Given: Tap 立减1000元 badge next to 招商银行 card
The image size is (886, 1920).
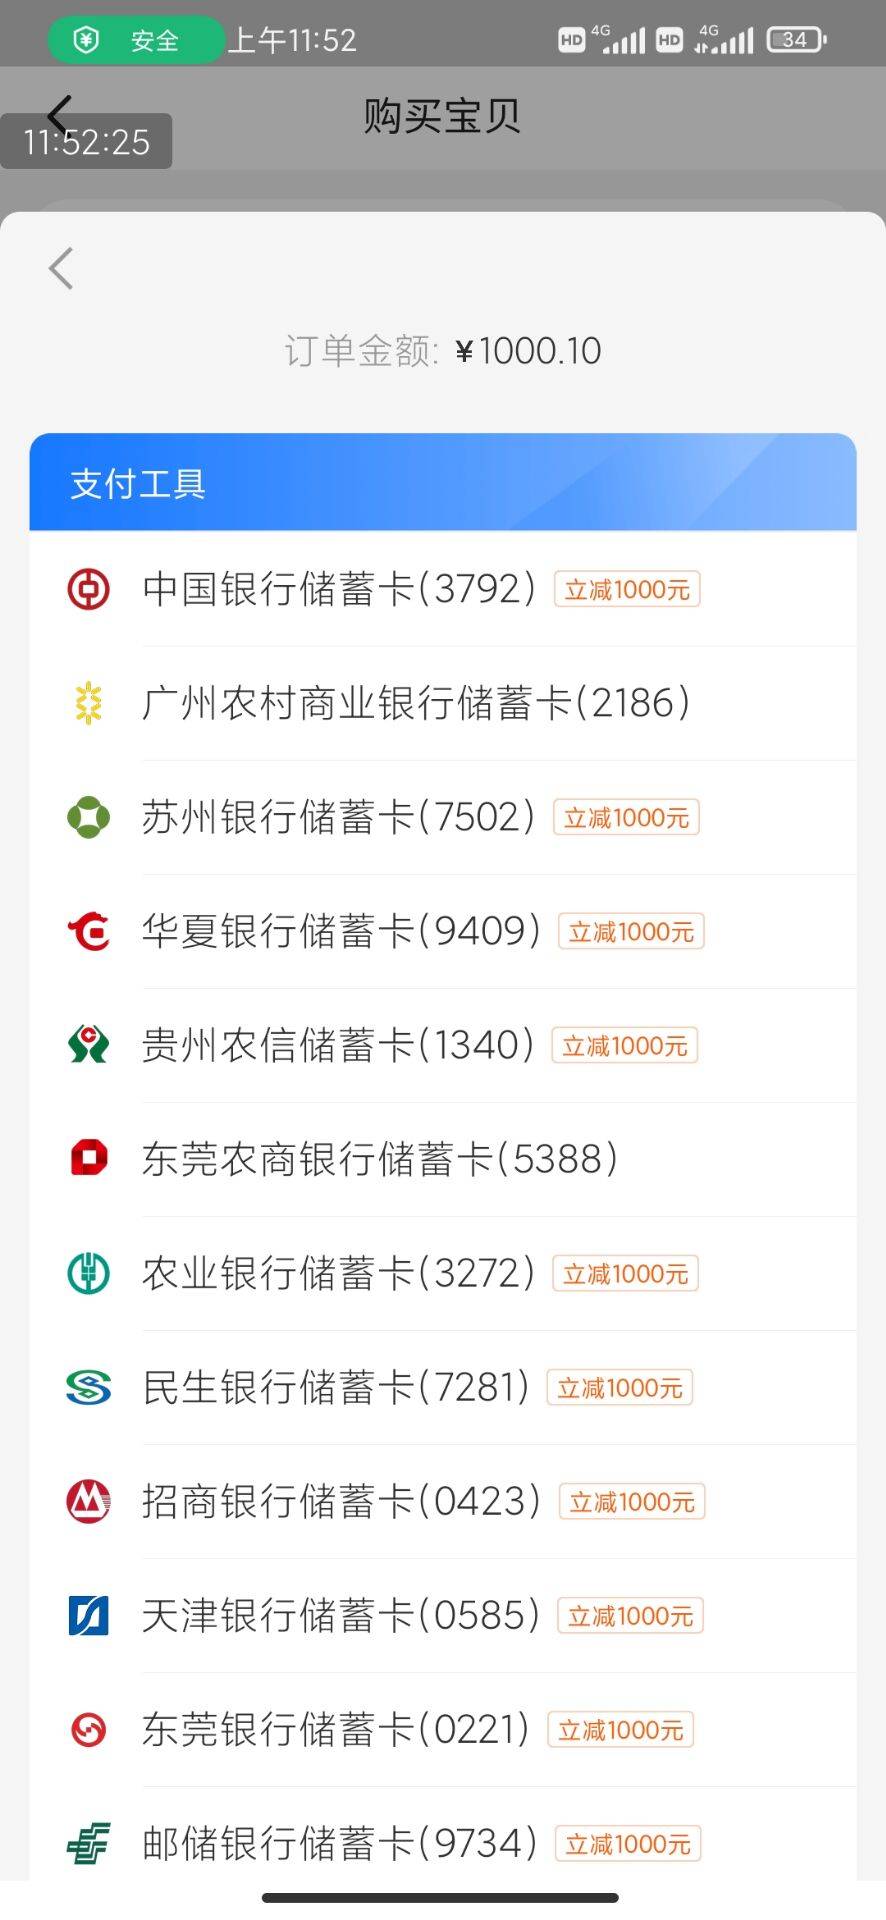Looking at the screenshot, I should pos(632,1501).
